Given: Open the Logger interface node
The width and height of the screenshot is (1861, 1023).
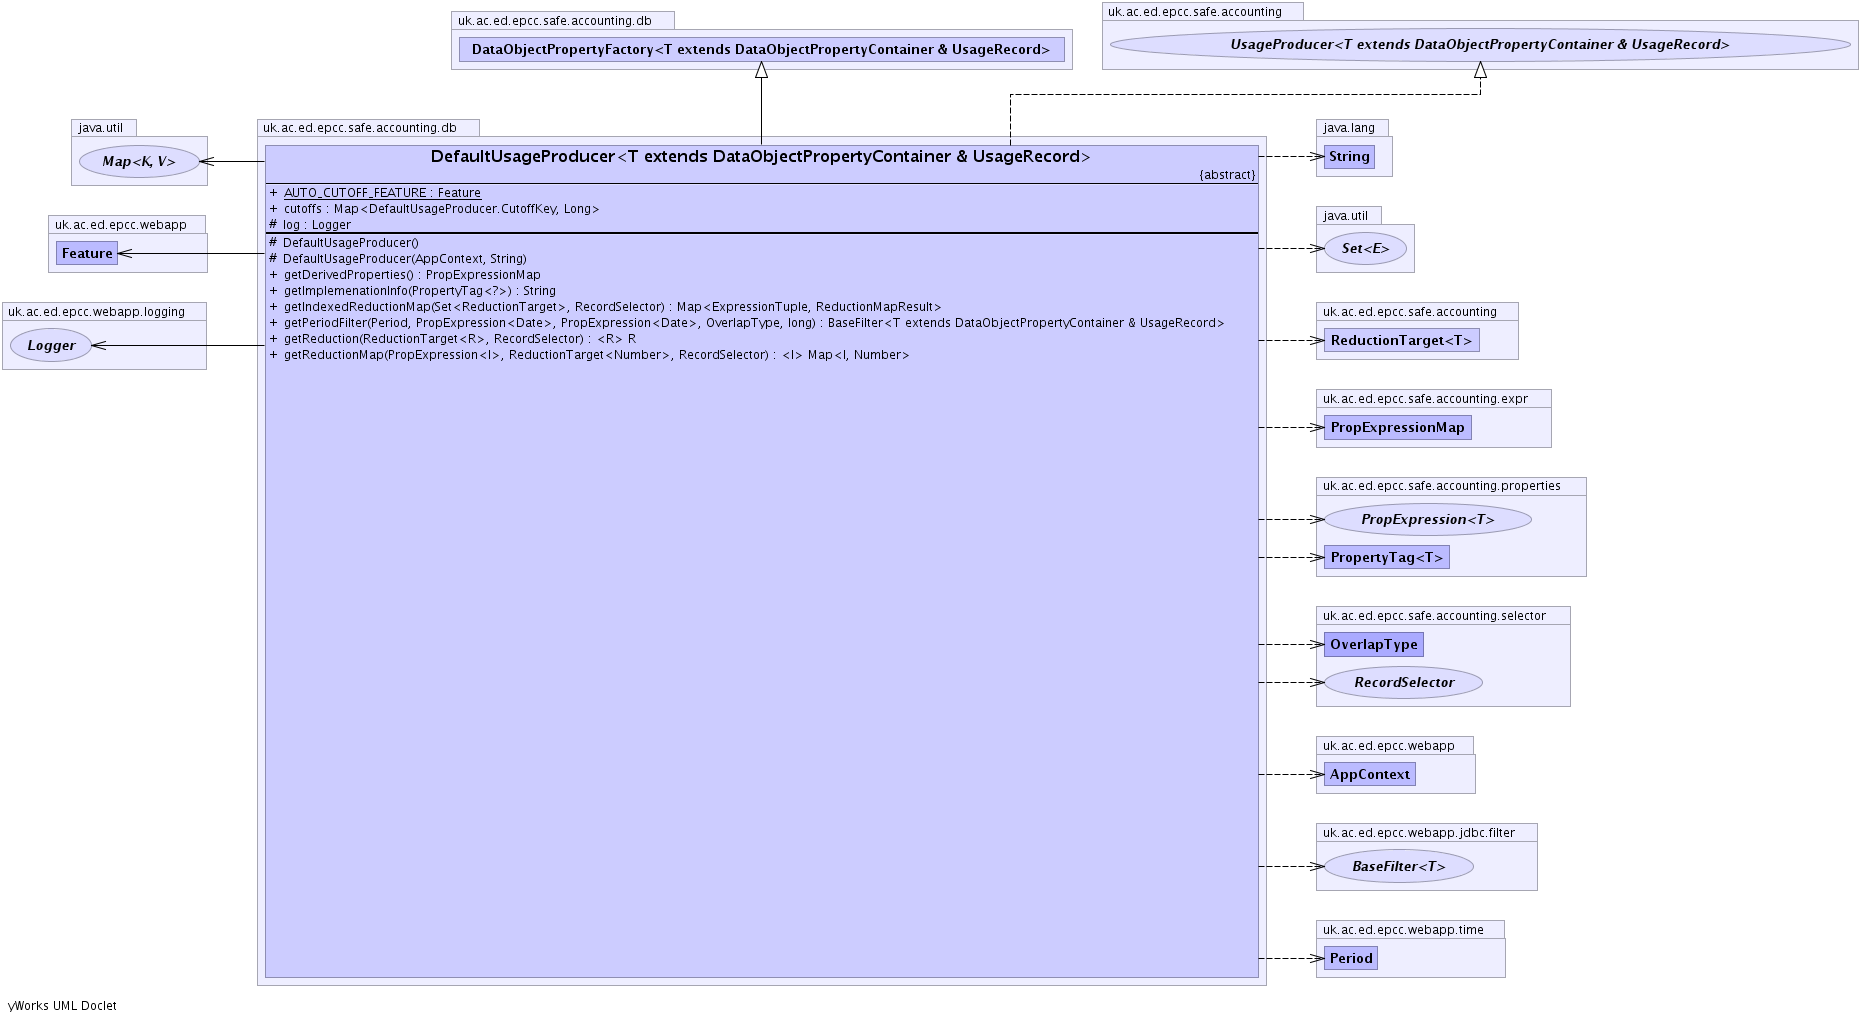Looking at the screenshot, I should tap(51, 346).
